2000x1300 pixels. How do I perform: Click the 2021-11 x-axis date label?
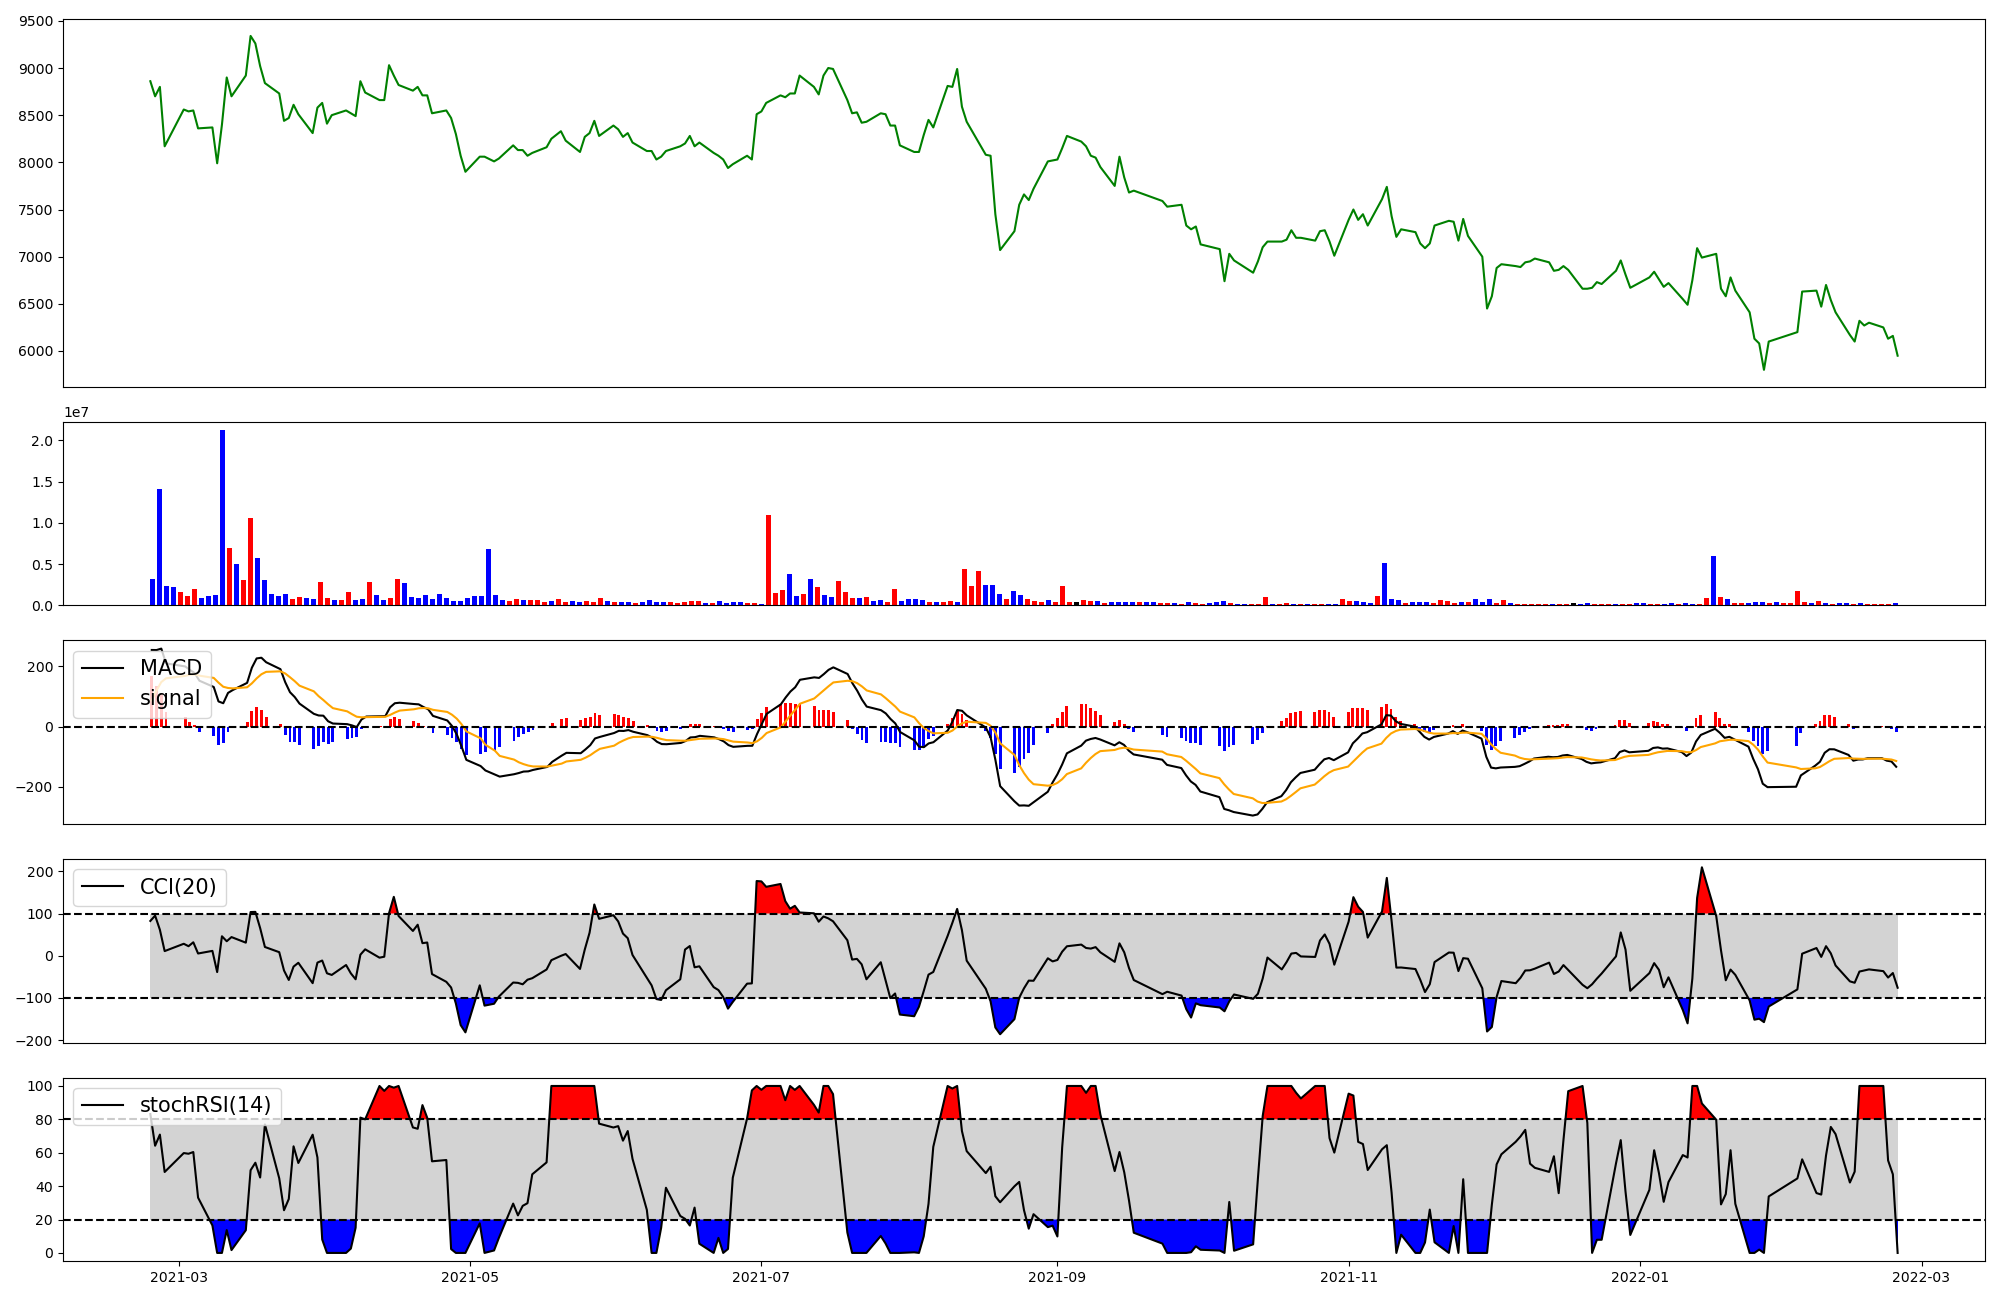[1350, 1277]
